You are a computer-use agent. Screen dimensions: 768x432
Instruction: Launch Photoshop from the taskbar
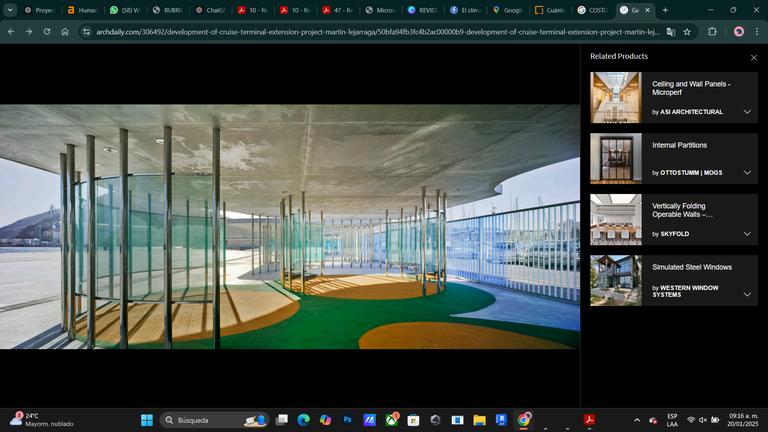click(348, 420)
